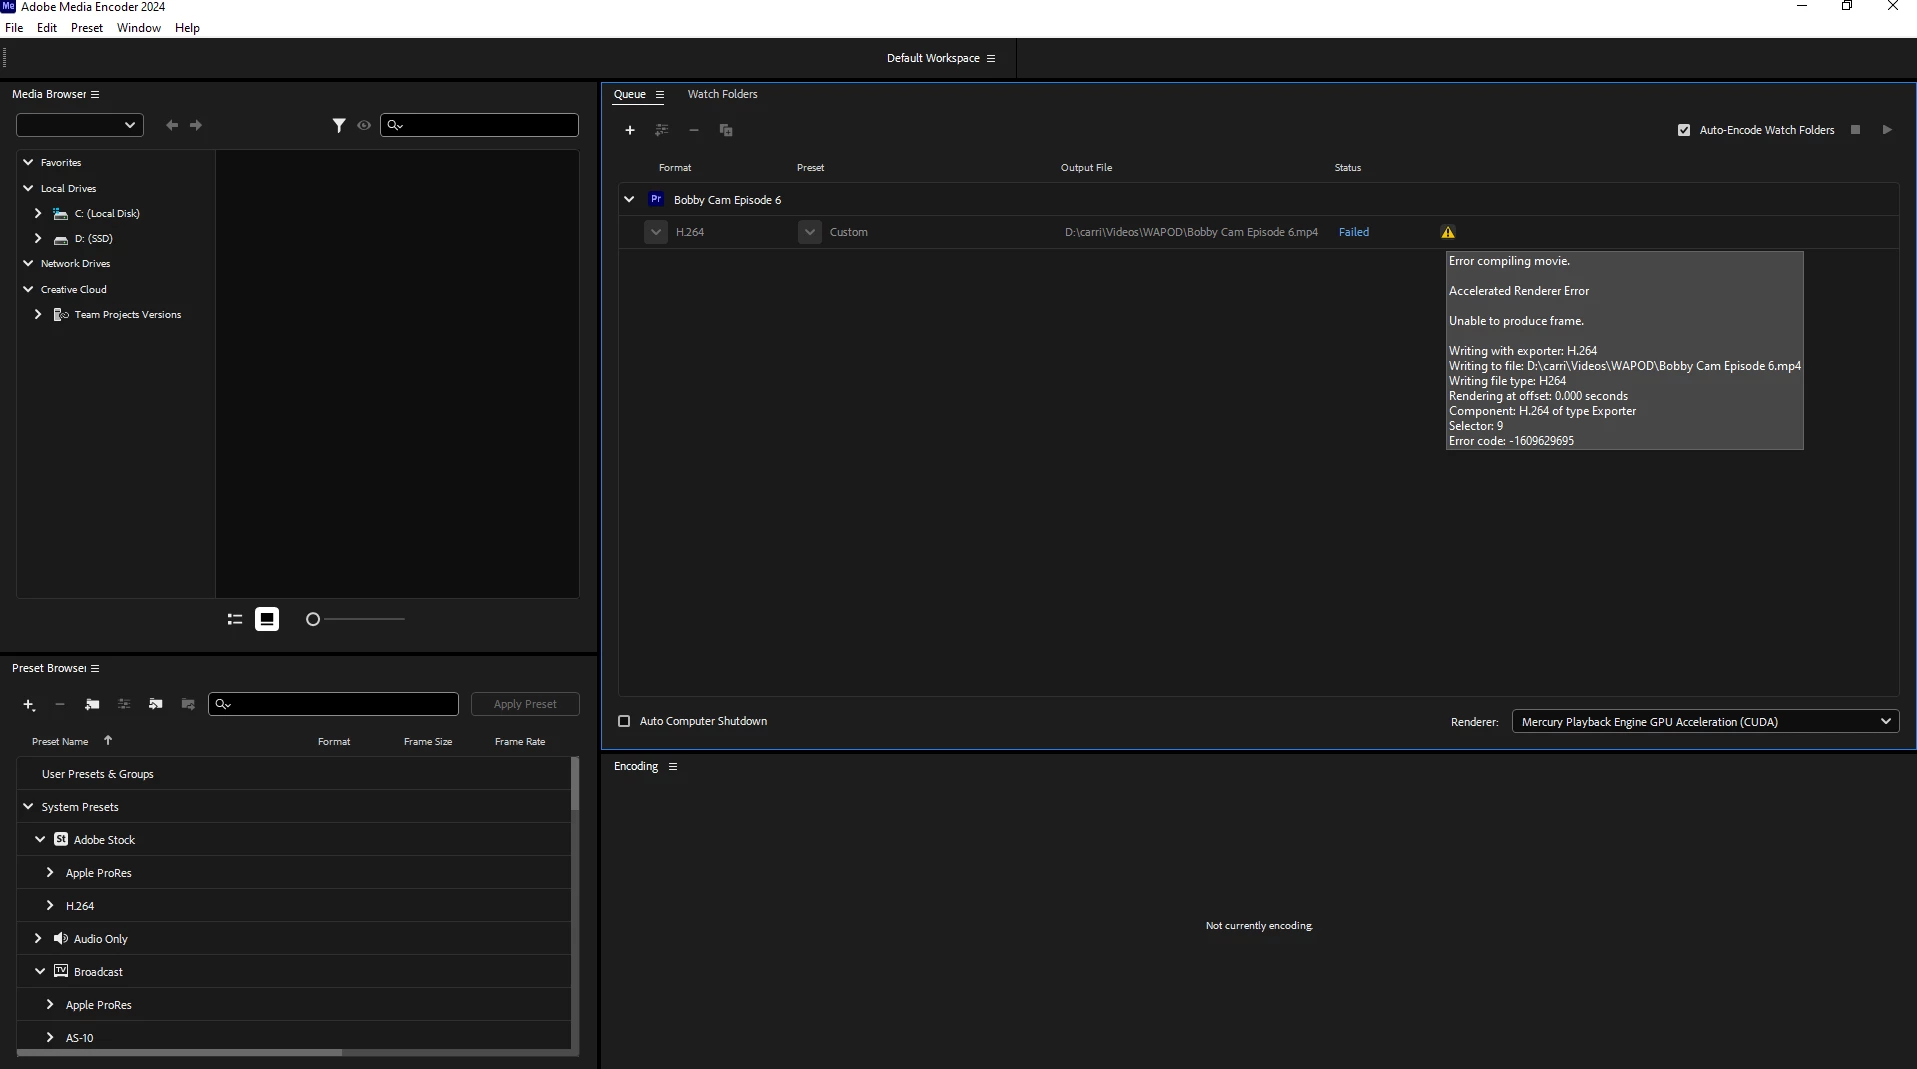Image resolution: width=1917 pixels, height=1069 pixels.
Task: Expand the AS-10 preset group
Action: tap(50, 1037)
